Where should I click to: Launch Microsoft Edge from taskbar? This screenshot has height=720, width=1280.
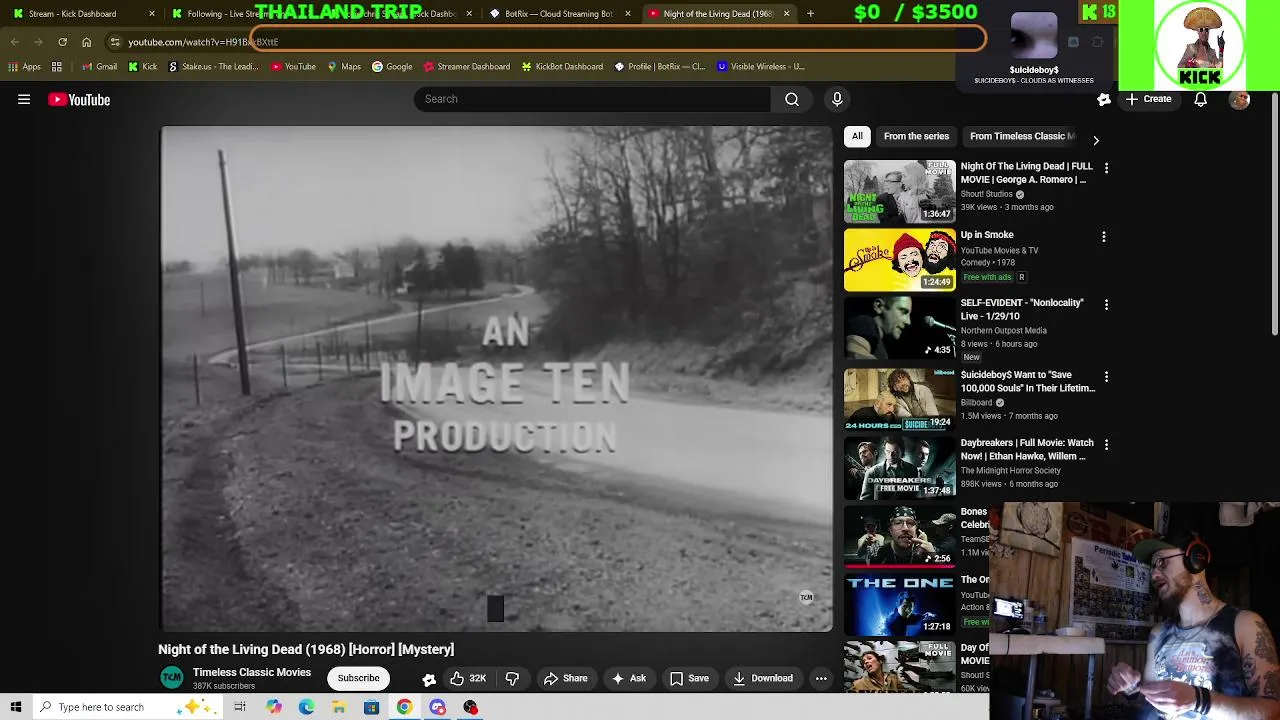click(306, 707)
